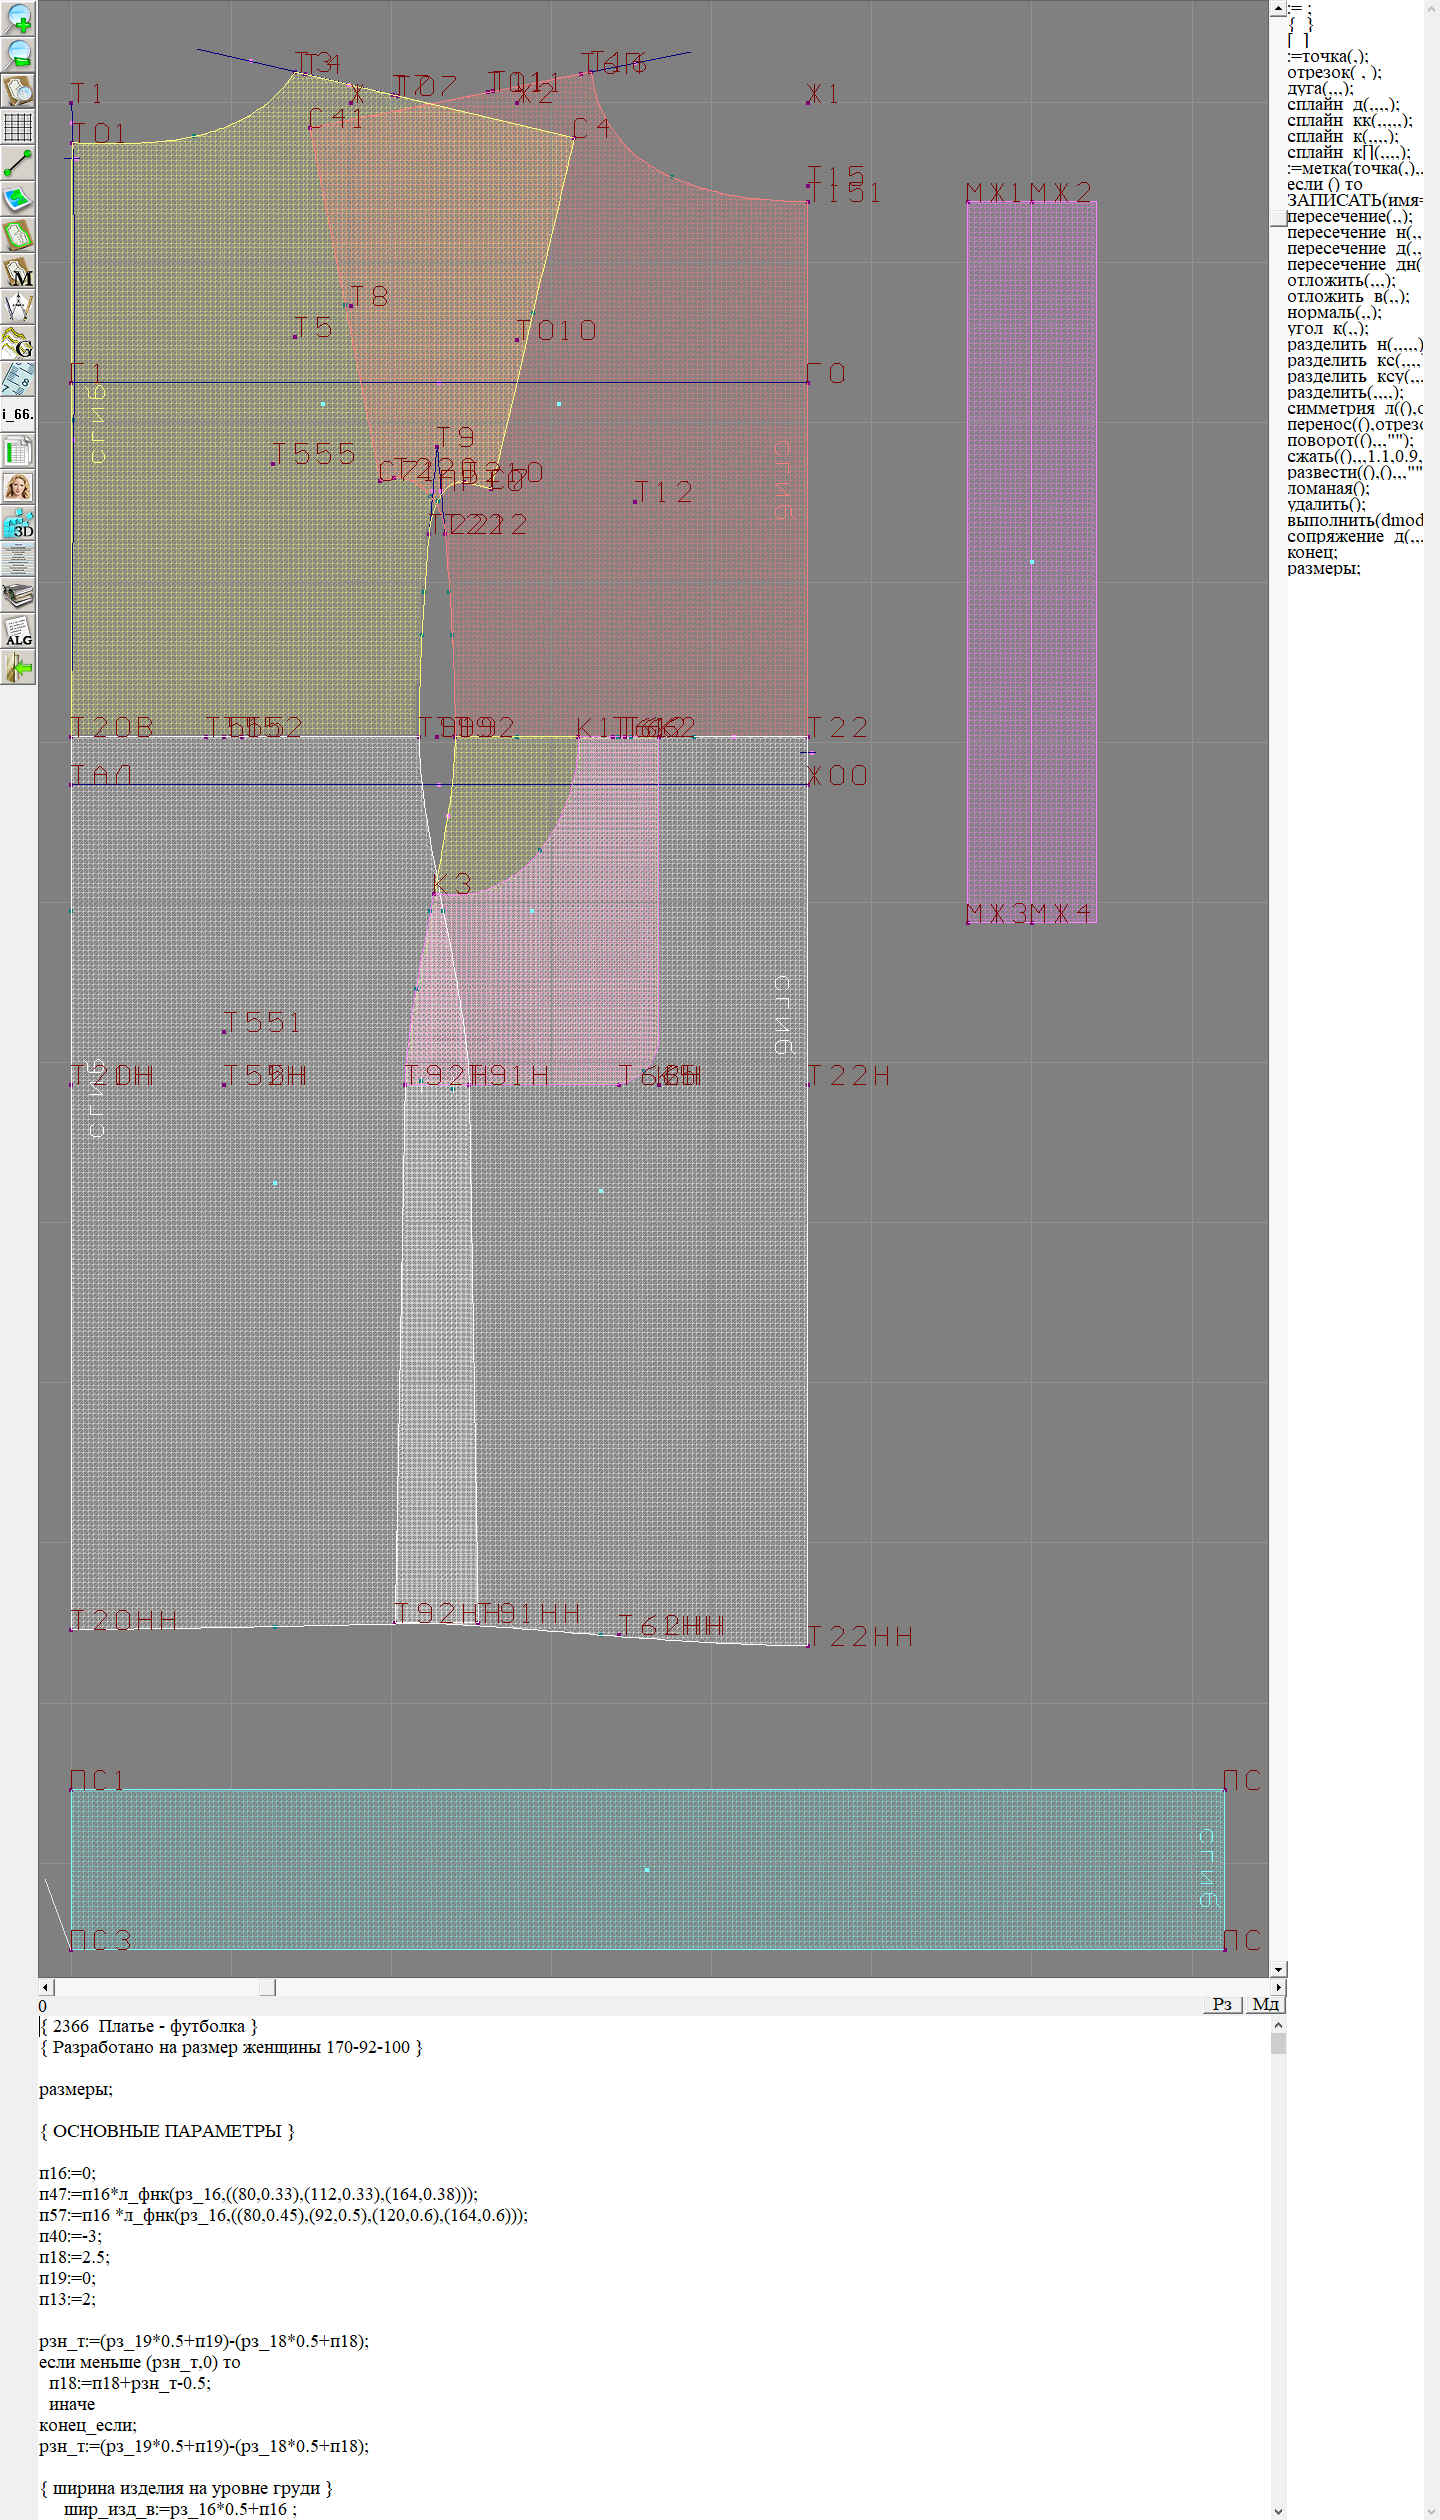Image resolution: width=1440 pixels, height=2520 pixels.
Task: Open the woman portrait icon
Action: click(x=18, y=487)
